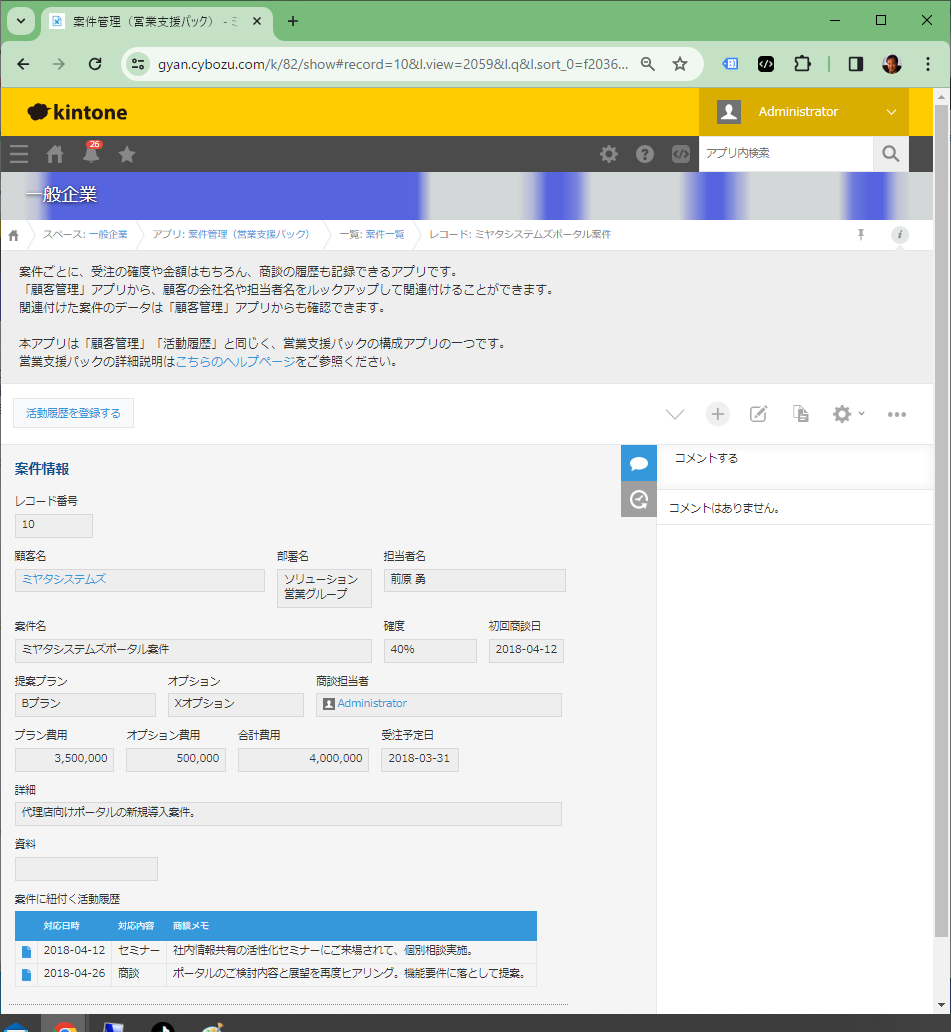Duplicate the record using the copy icon
Viewport: 951px width, 1032px height.
(x=800, y=414)
